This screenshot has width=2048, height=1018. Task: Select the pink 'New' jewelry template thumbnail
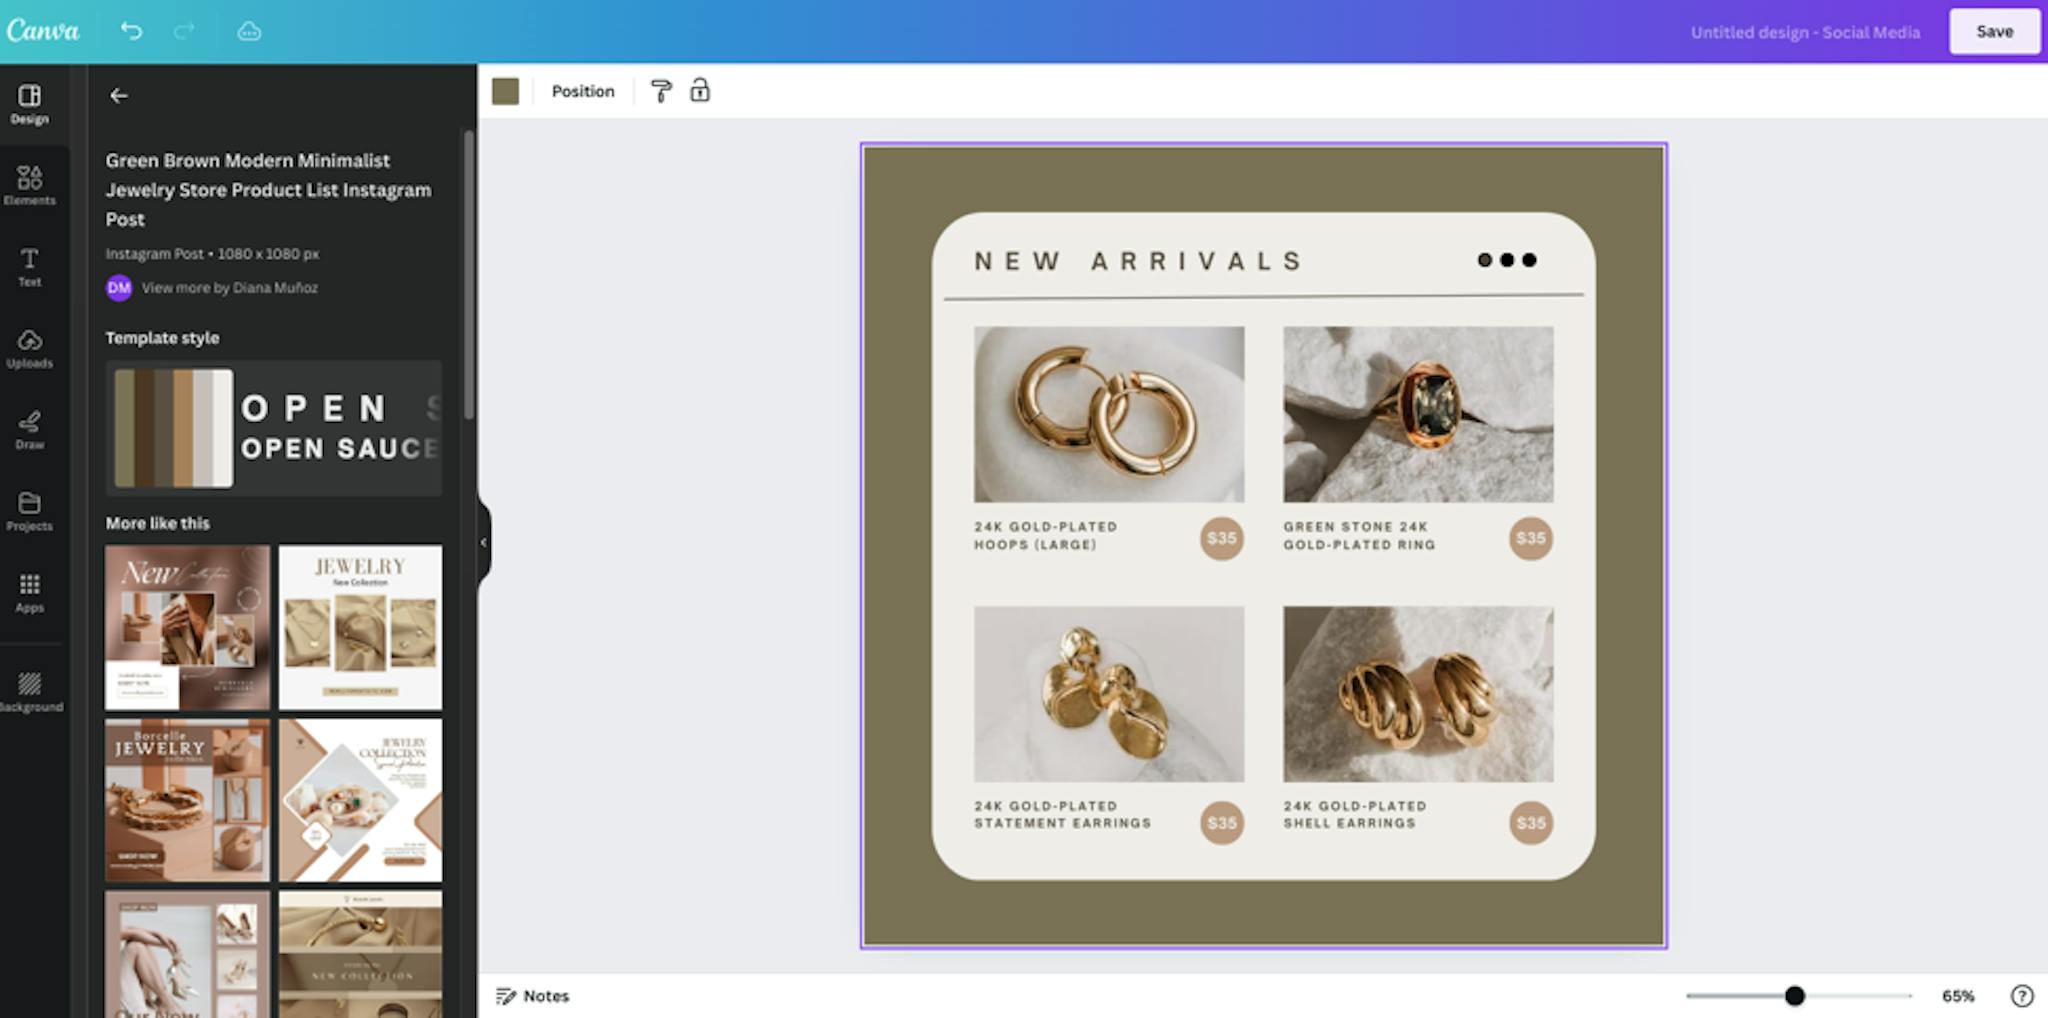click(187, 627)
